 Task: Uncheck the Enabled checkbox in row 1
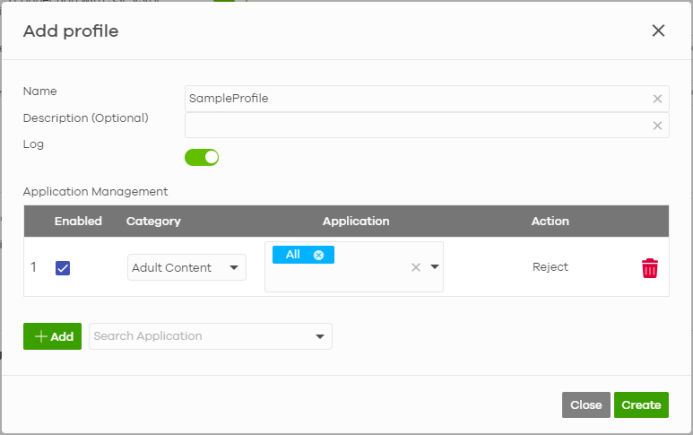pos(62,268)
